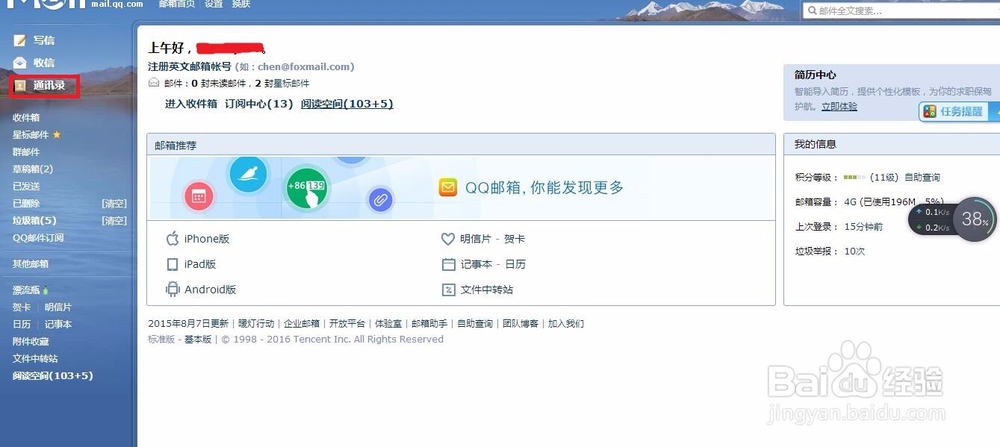Image resolution: width=1000 pixels, height=447 pixels.
Task: Click underlined 阅读空间(103+5) in main area
Action: pyautogui.click(x=347, y=104)
